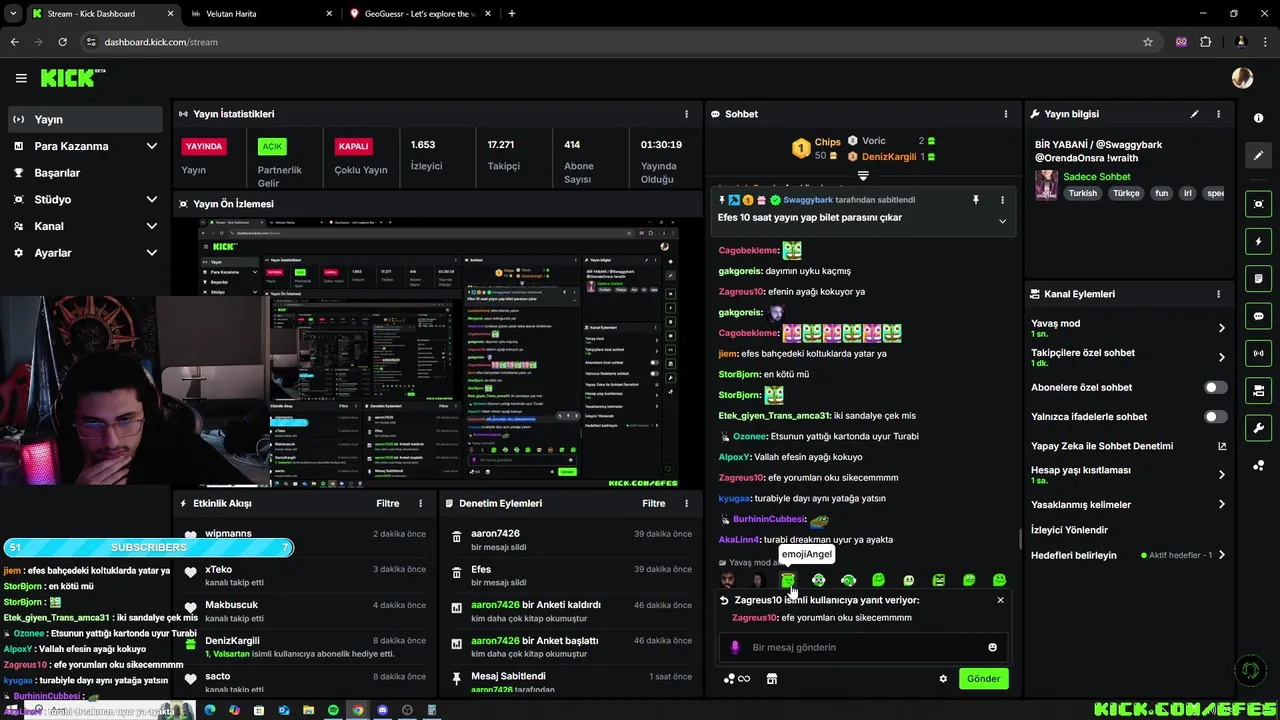Click the purple microphone icon in message box

pyautogui.click(x=735, y=647)
